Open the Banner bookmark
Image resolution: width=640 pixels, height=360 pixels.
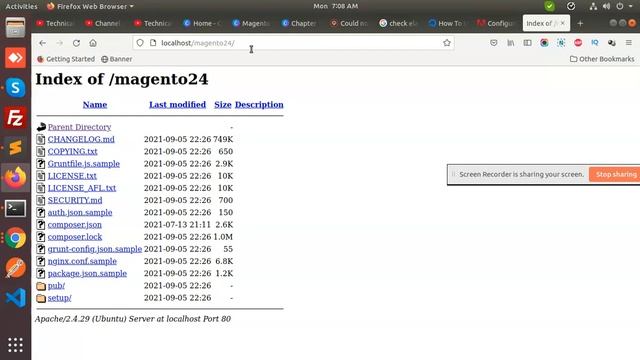[117, 59]
